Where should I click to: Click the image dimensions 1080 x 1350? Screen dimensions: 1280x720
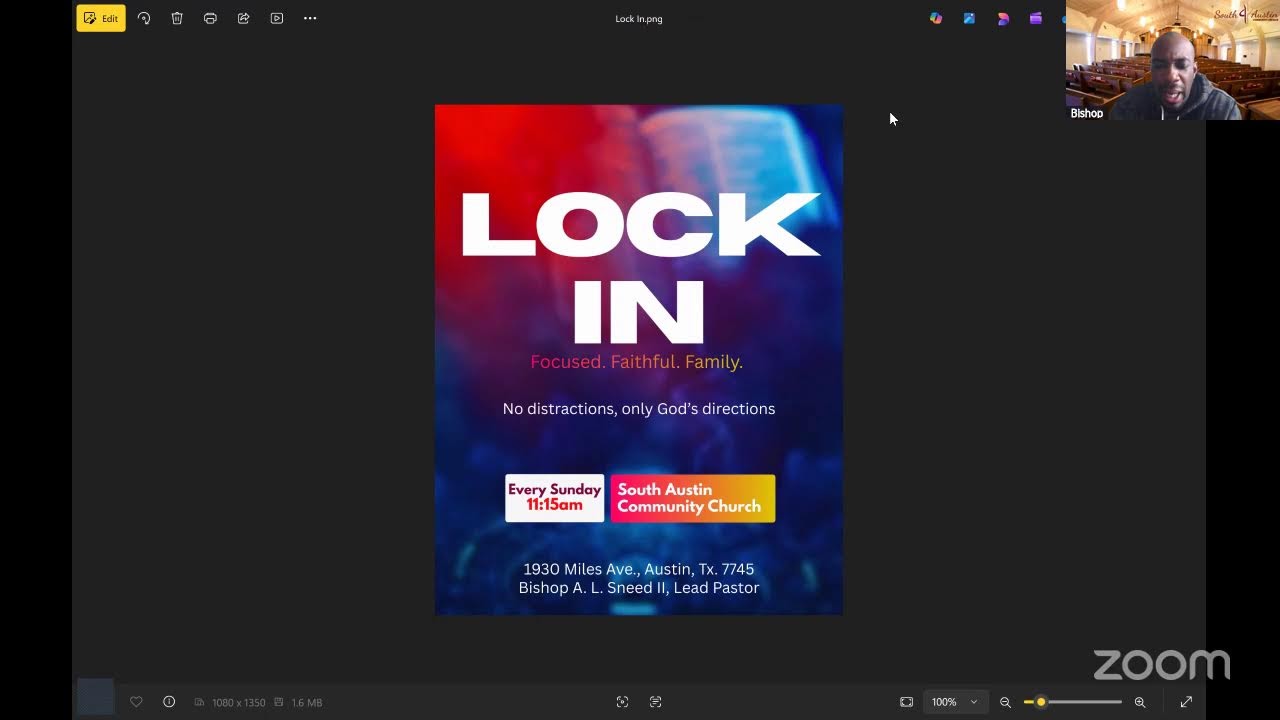(238, 703)
